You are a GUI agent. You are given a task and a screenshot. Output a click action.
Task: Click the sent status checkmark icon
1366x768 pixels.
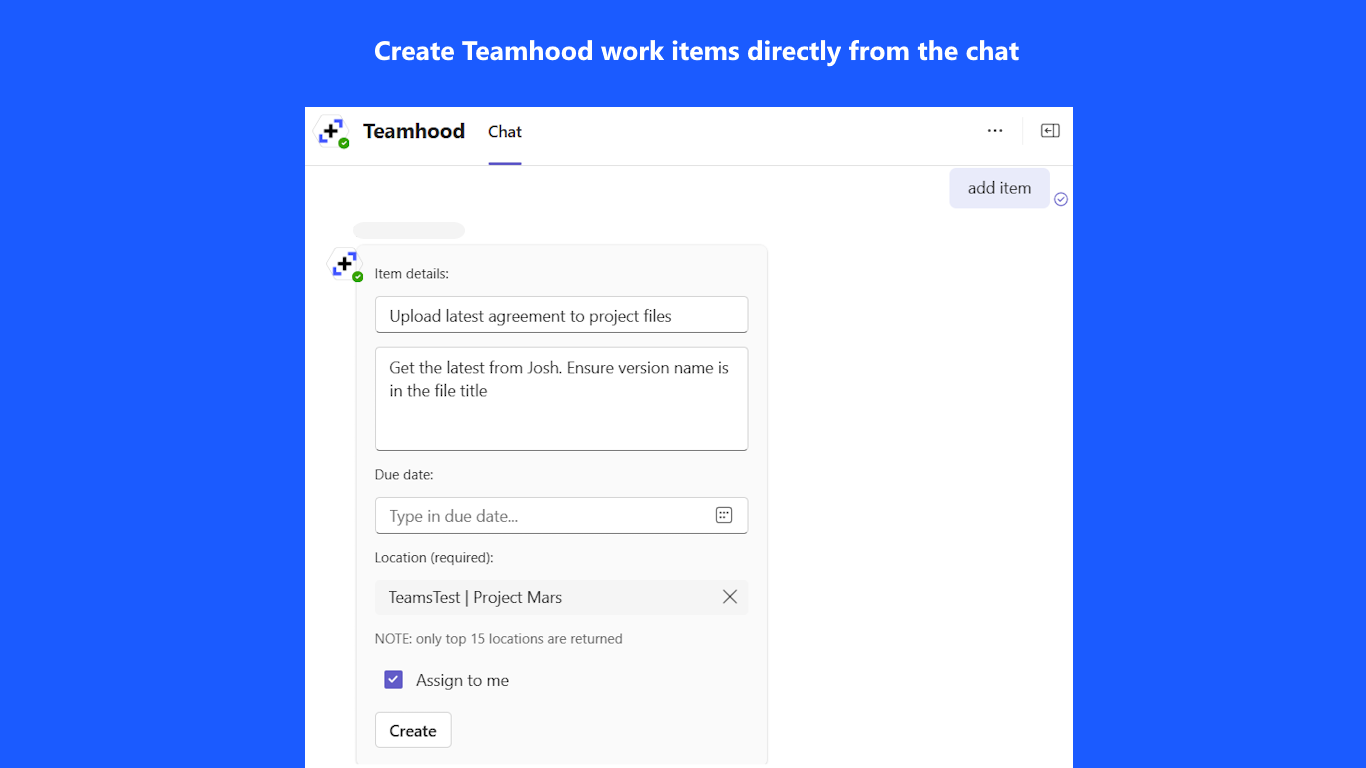(1061, 199)
